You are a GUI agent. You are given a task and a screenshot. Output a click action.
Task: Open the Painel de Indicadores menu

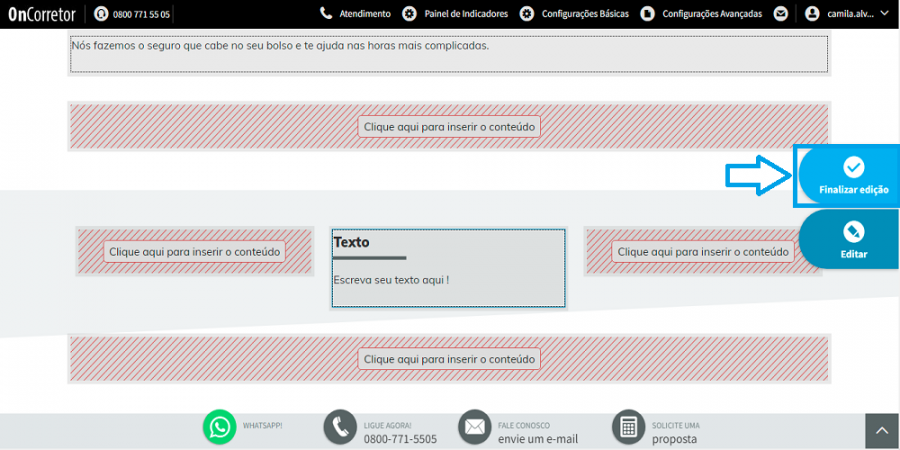coord(466,14)
